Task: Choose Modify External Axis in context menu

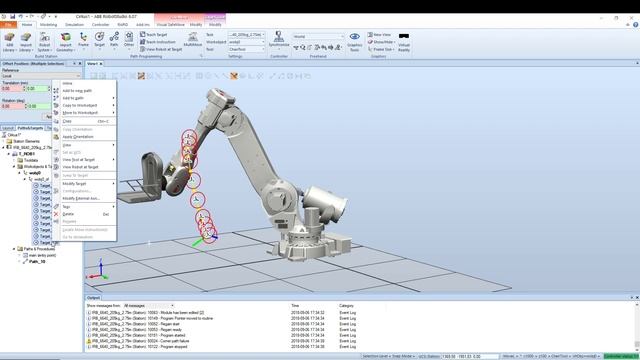Action: click(x=85, y=198)
